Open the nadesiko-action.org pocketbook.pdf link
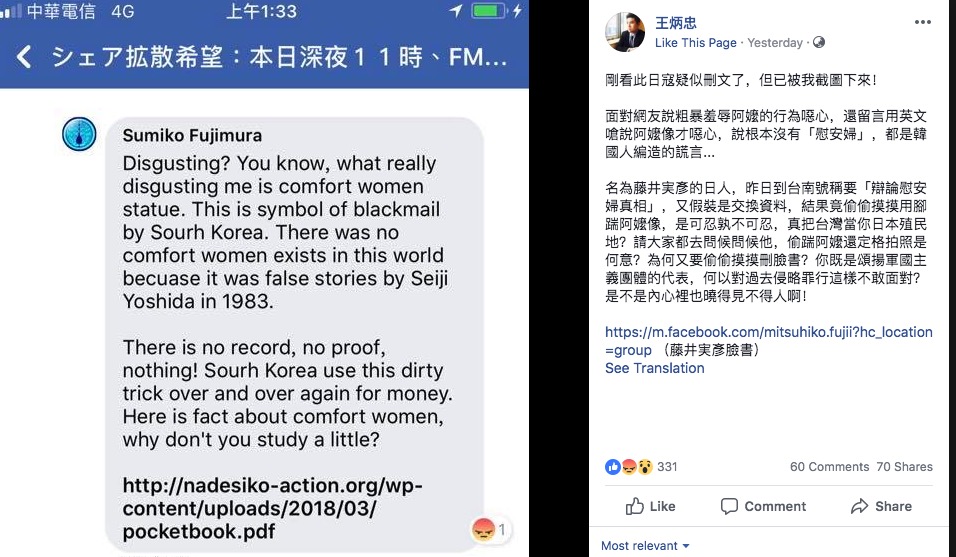Image resolution: width=956 pixels, height=557 pixels. point(273,508)
